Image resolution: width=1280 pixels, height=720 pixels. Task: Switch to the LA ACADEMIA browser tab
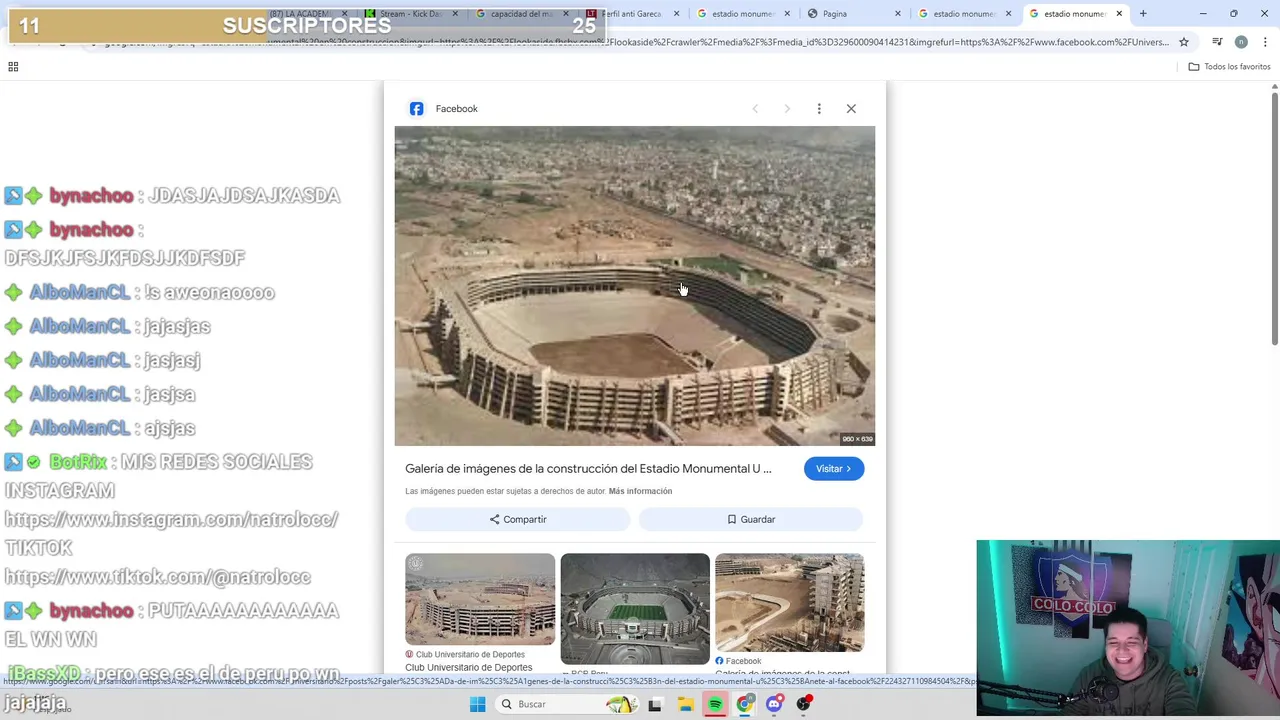300,14
